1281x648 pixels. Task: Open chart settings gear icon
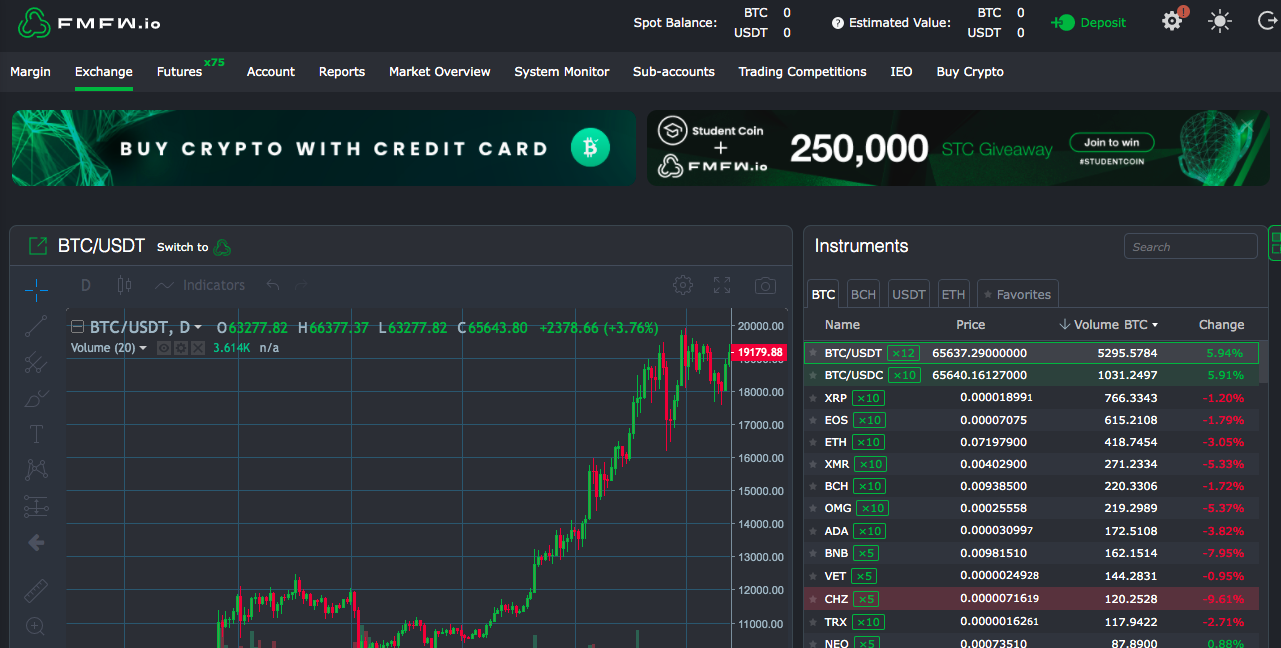point(683,285)
